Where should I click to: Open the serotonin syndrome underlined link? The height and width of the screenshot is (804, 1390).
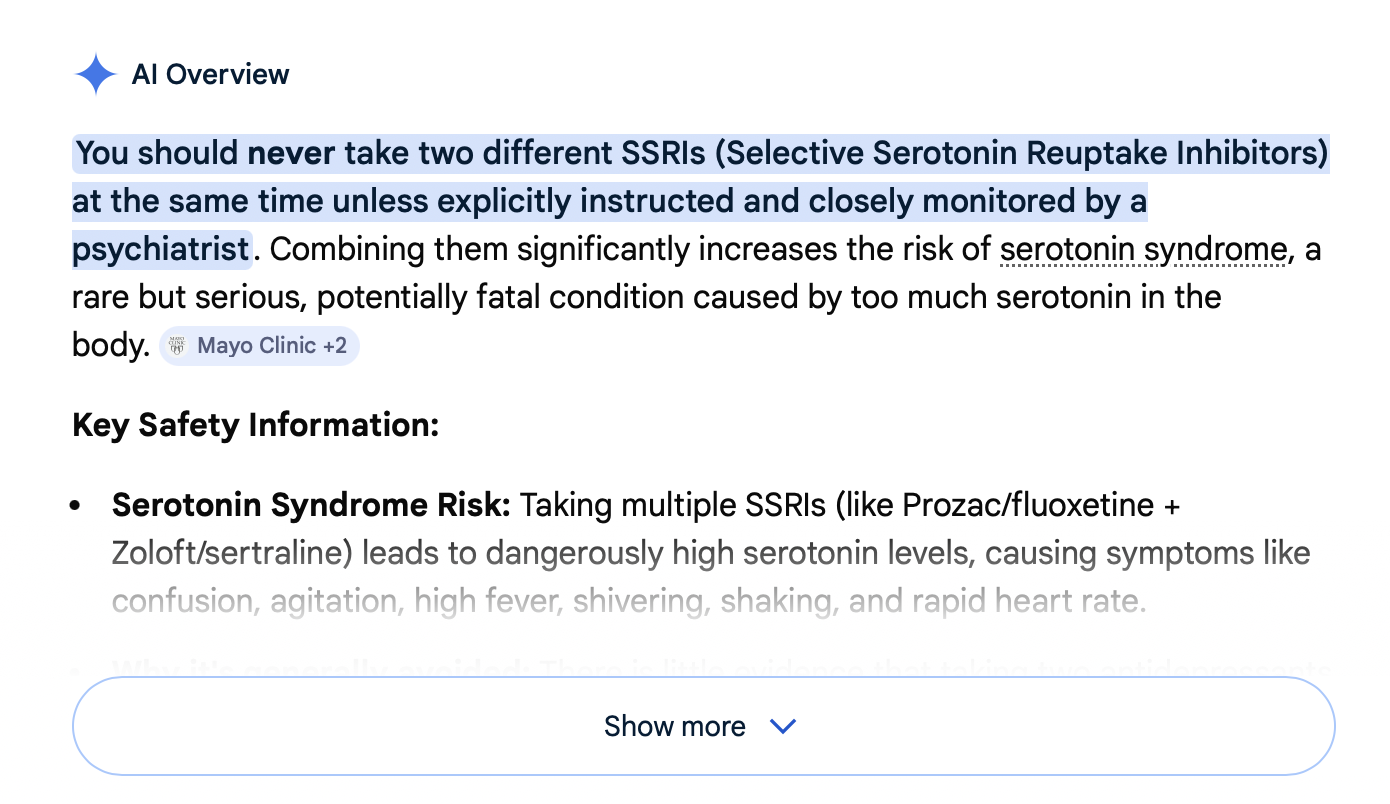pyautogui.click(x=1143, y=250)
